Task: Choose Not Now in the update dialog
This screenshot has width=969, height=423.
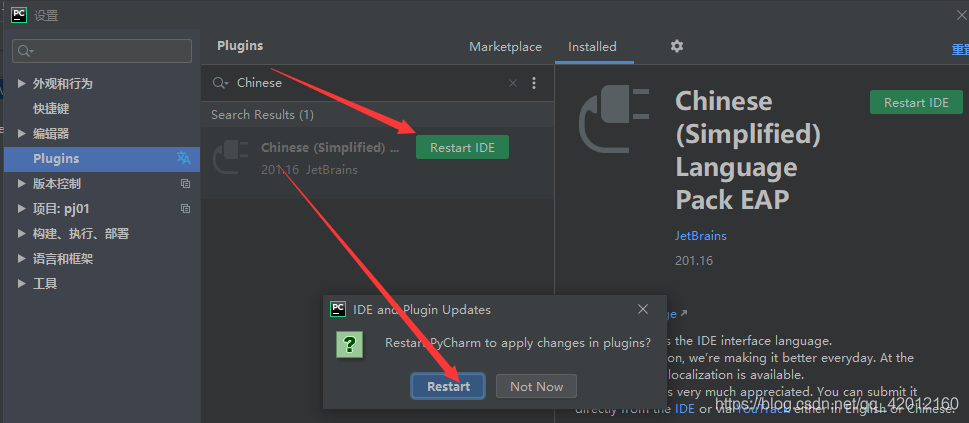Action: 536,387
